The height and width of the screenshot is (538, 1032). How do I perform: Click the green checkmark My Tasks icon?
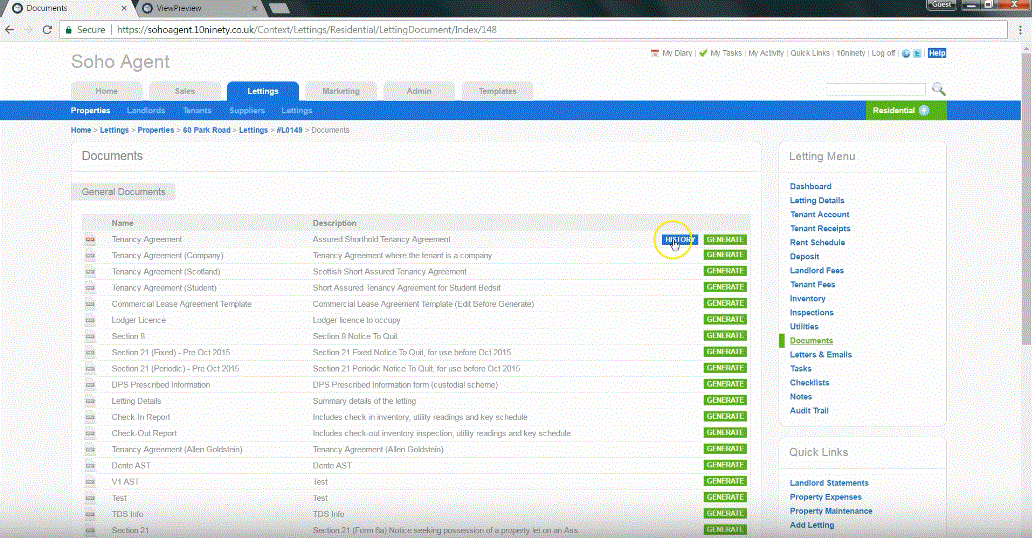[x=703, y=53]
